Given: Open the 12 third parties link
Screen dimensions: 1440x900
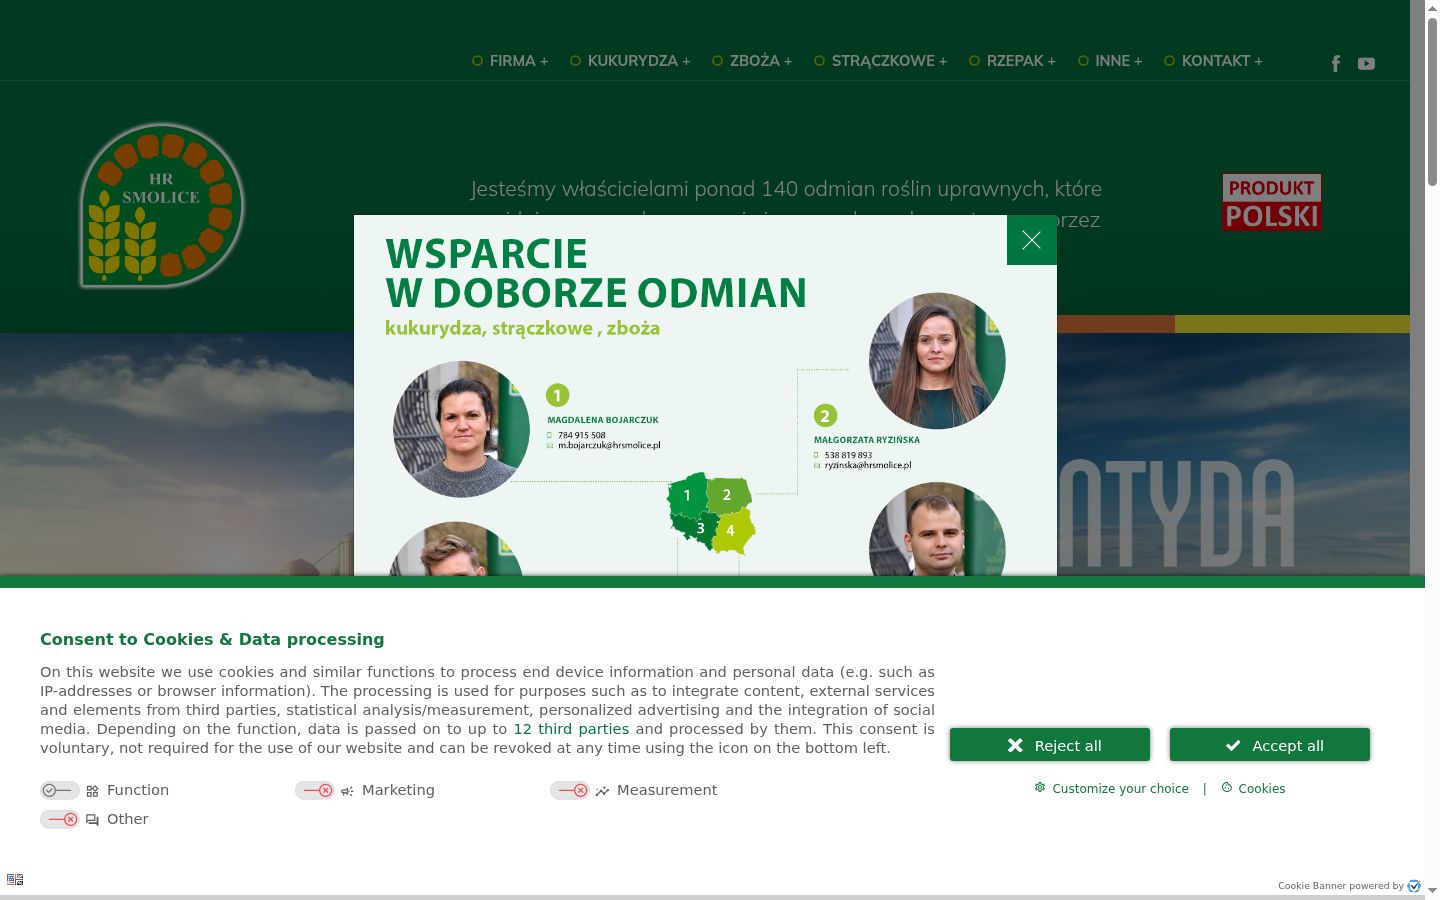Looking at the screenshot, I should pos(571,729).
